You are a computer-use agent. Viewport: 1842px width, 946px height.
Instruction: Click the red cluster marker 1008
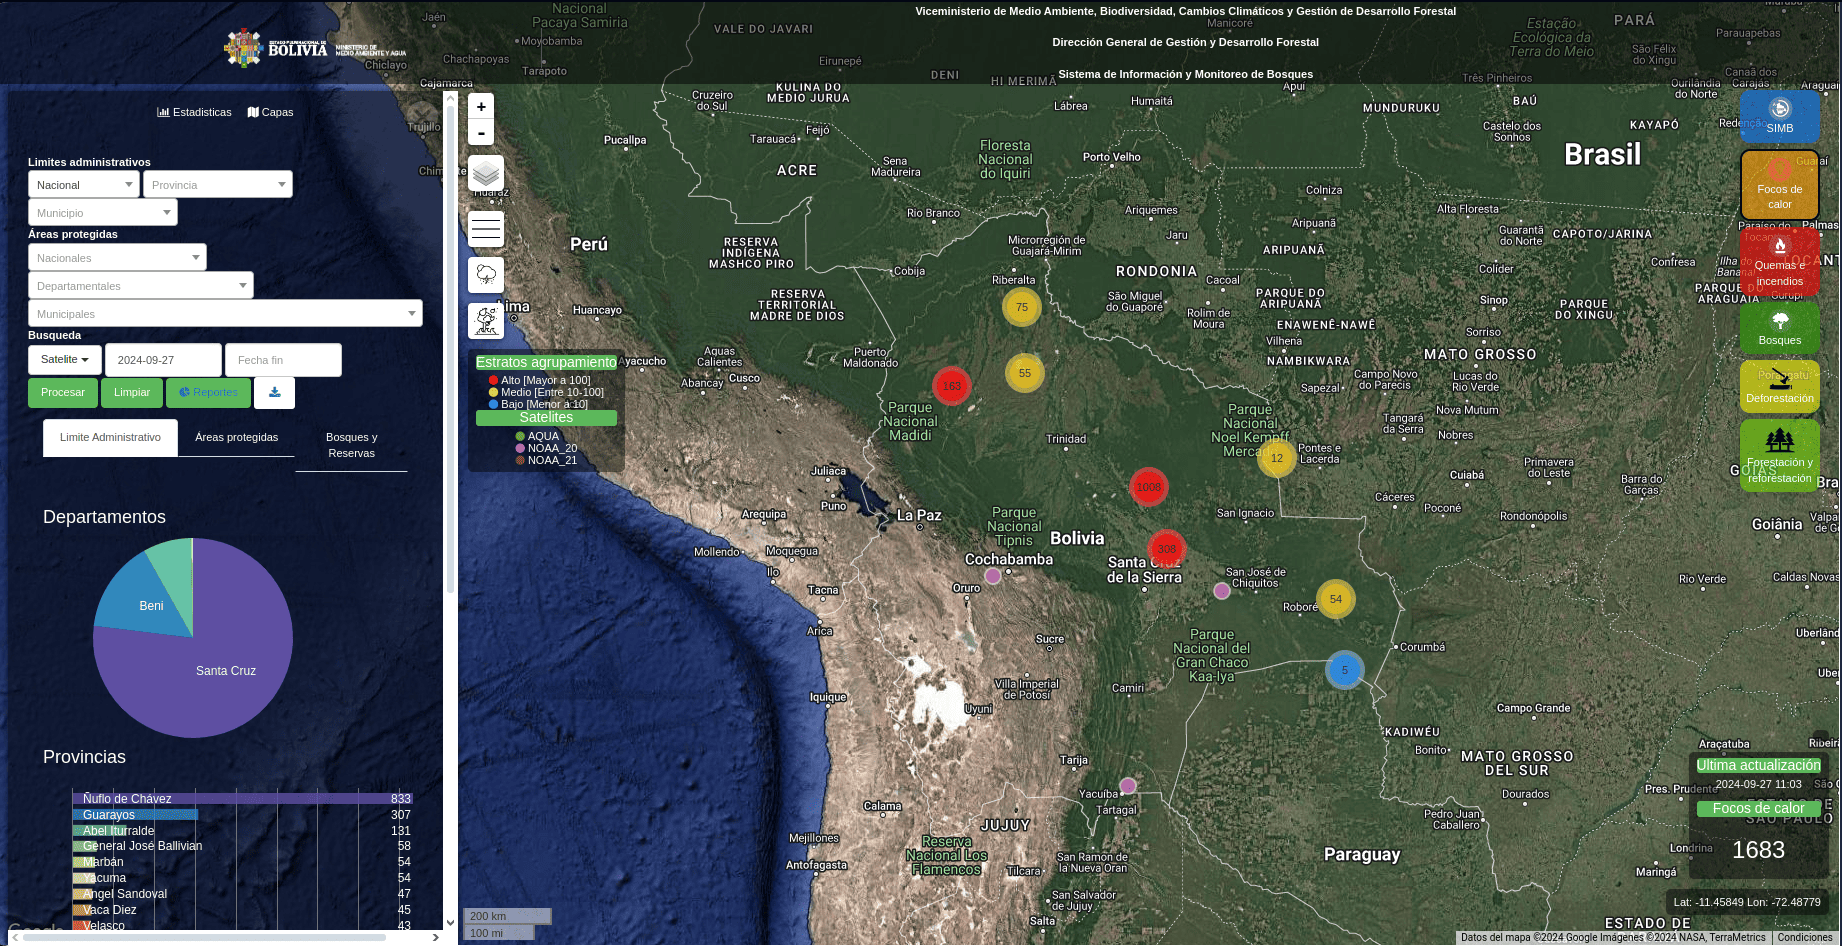coord(1149,487)
